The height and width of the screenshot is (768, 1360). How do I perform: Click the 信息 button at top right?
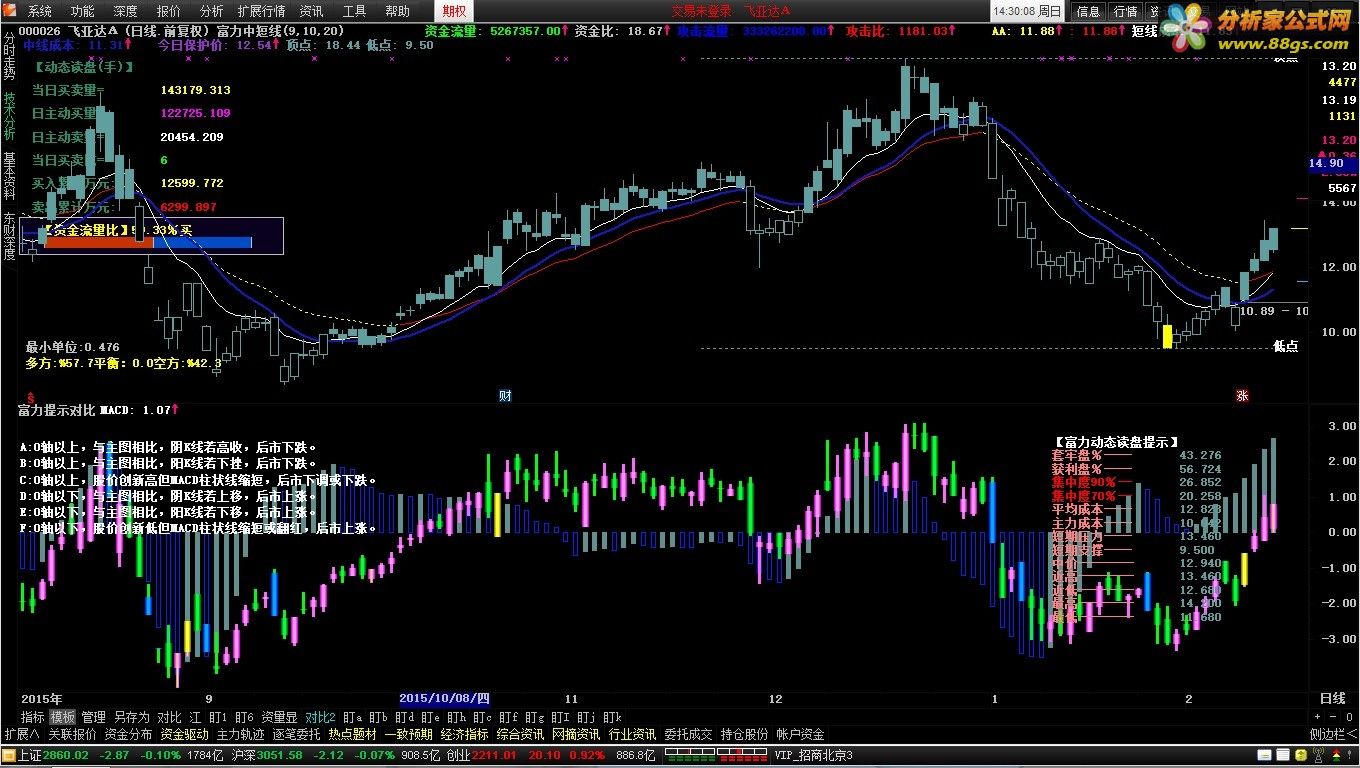(1088, 11)
